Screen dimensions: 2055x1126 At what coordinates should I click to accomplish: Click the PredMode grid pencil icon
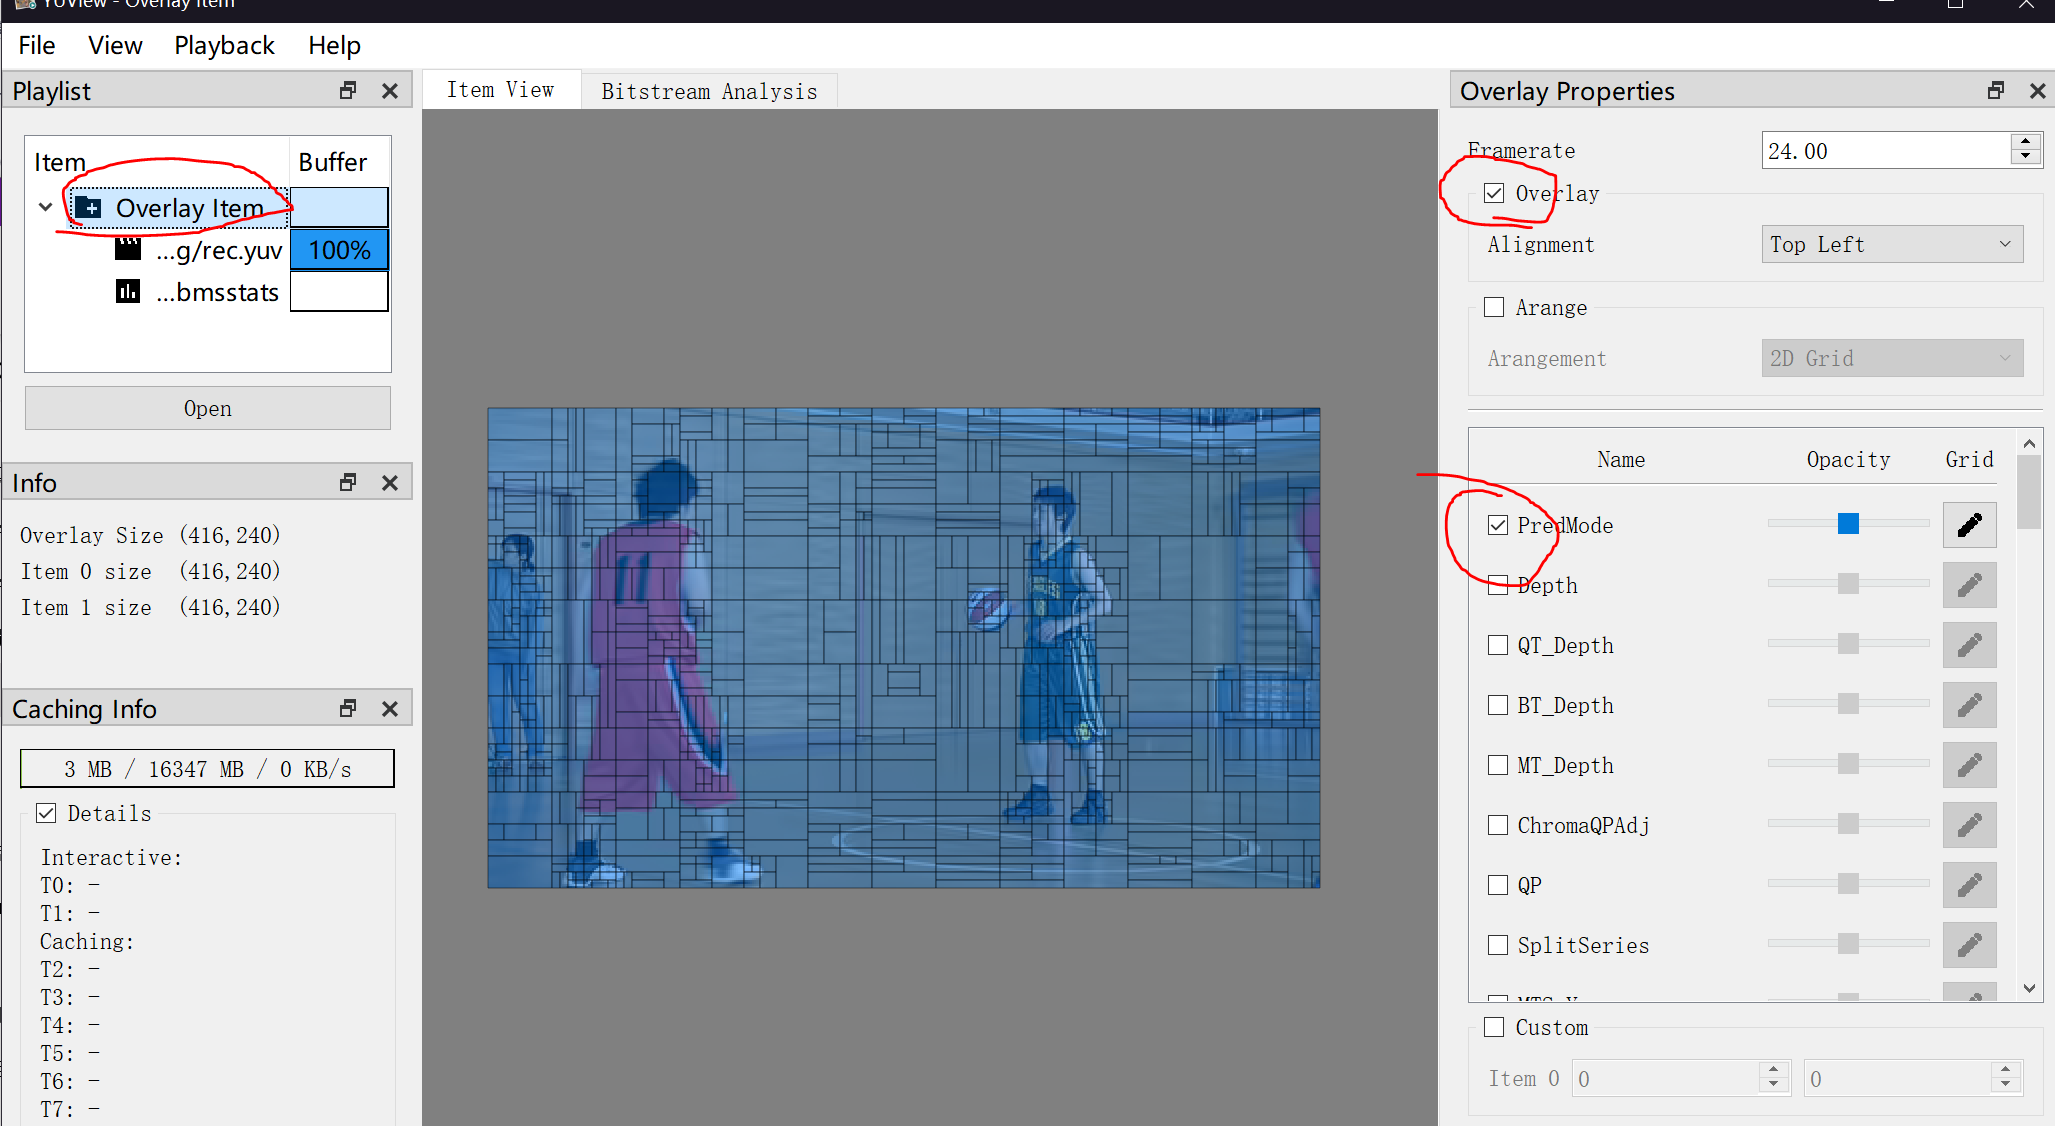tap(1969, 525)
